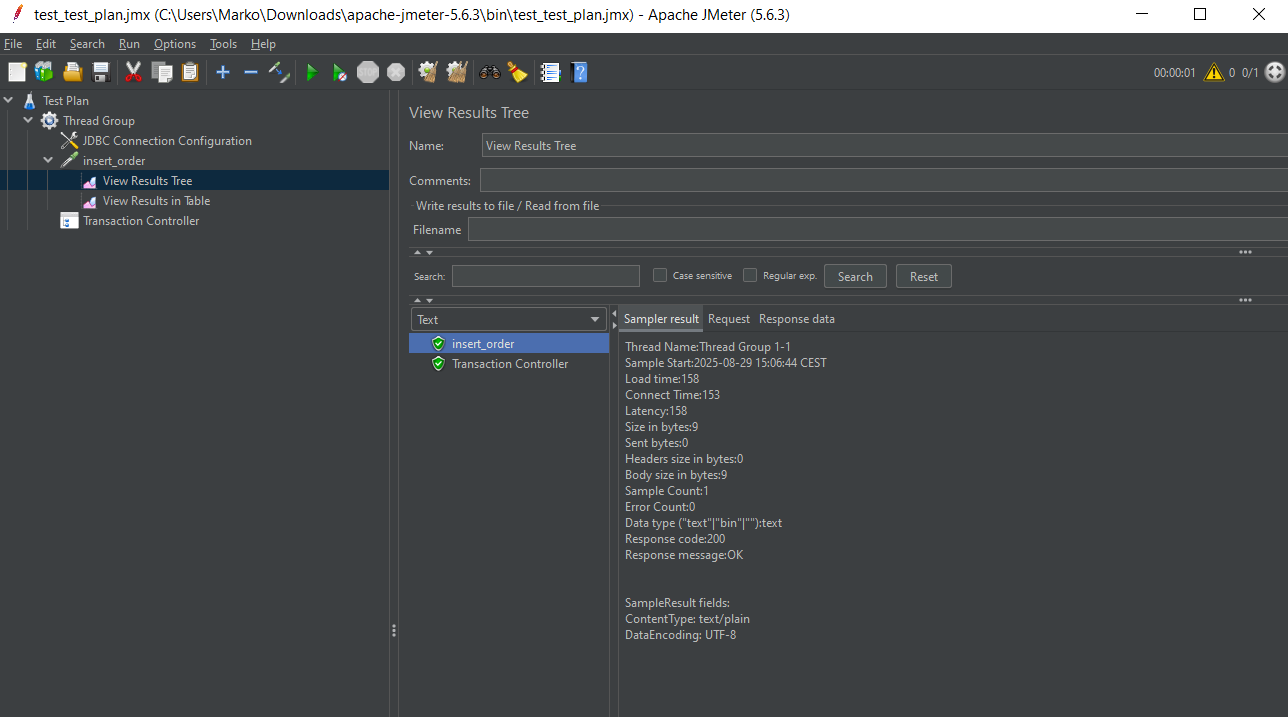Screen dimensions: 1288x717
Task: Collapse the Thread Group tree node
Action: pyautogui.click(x=29, y=121)
